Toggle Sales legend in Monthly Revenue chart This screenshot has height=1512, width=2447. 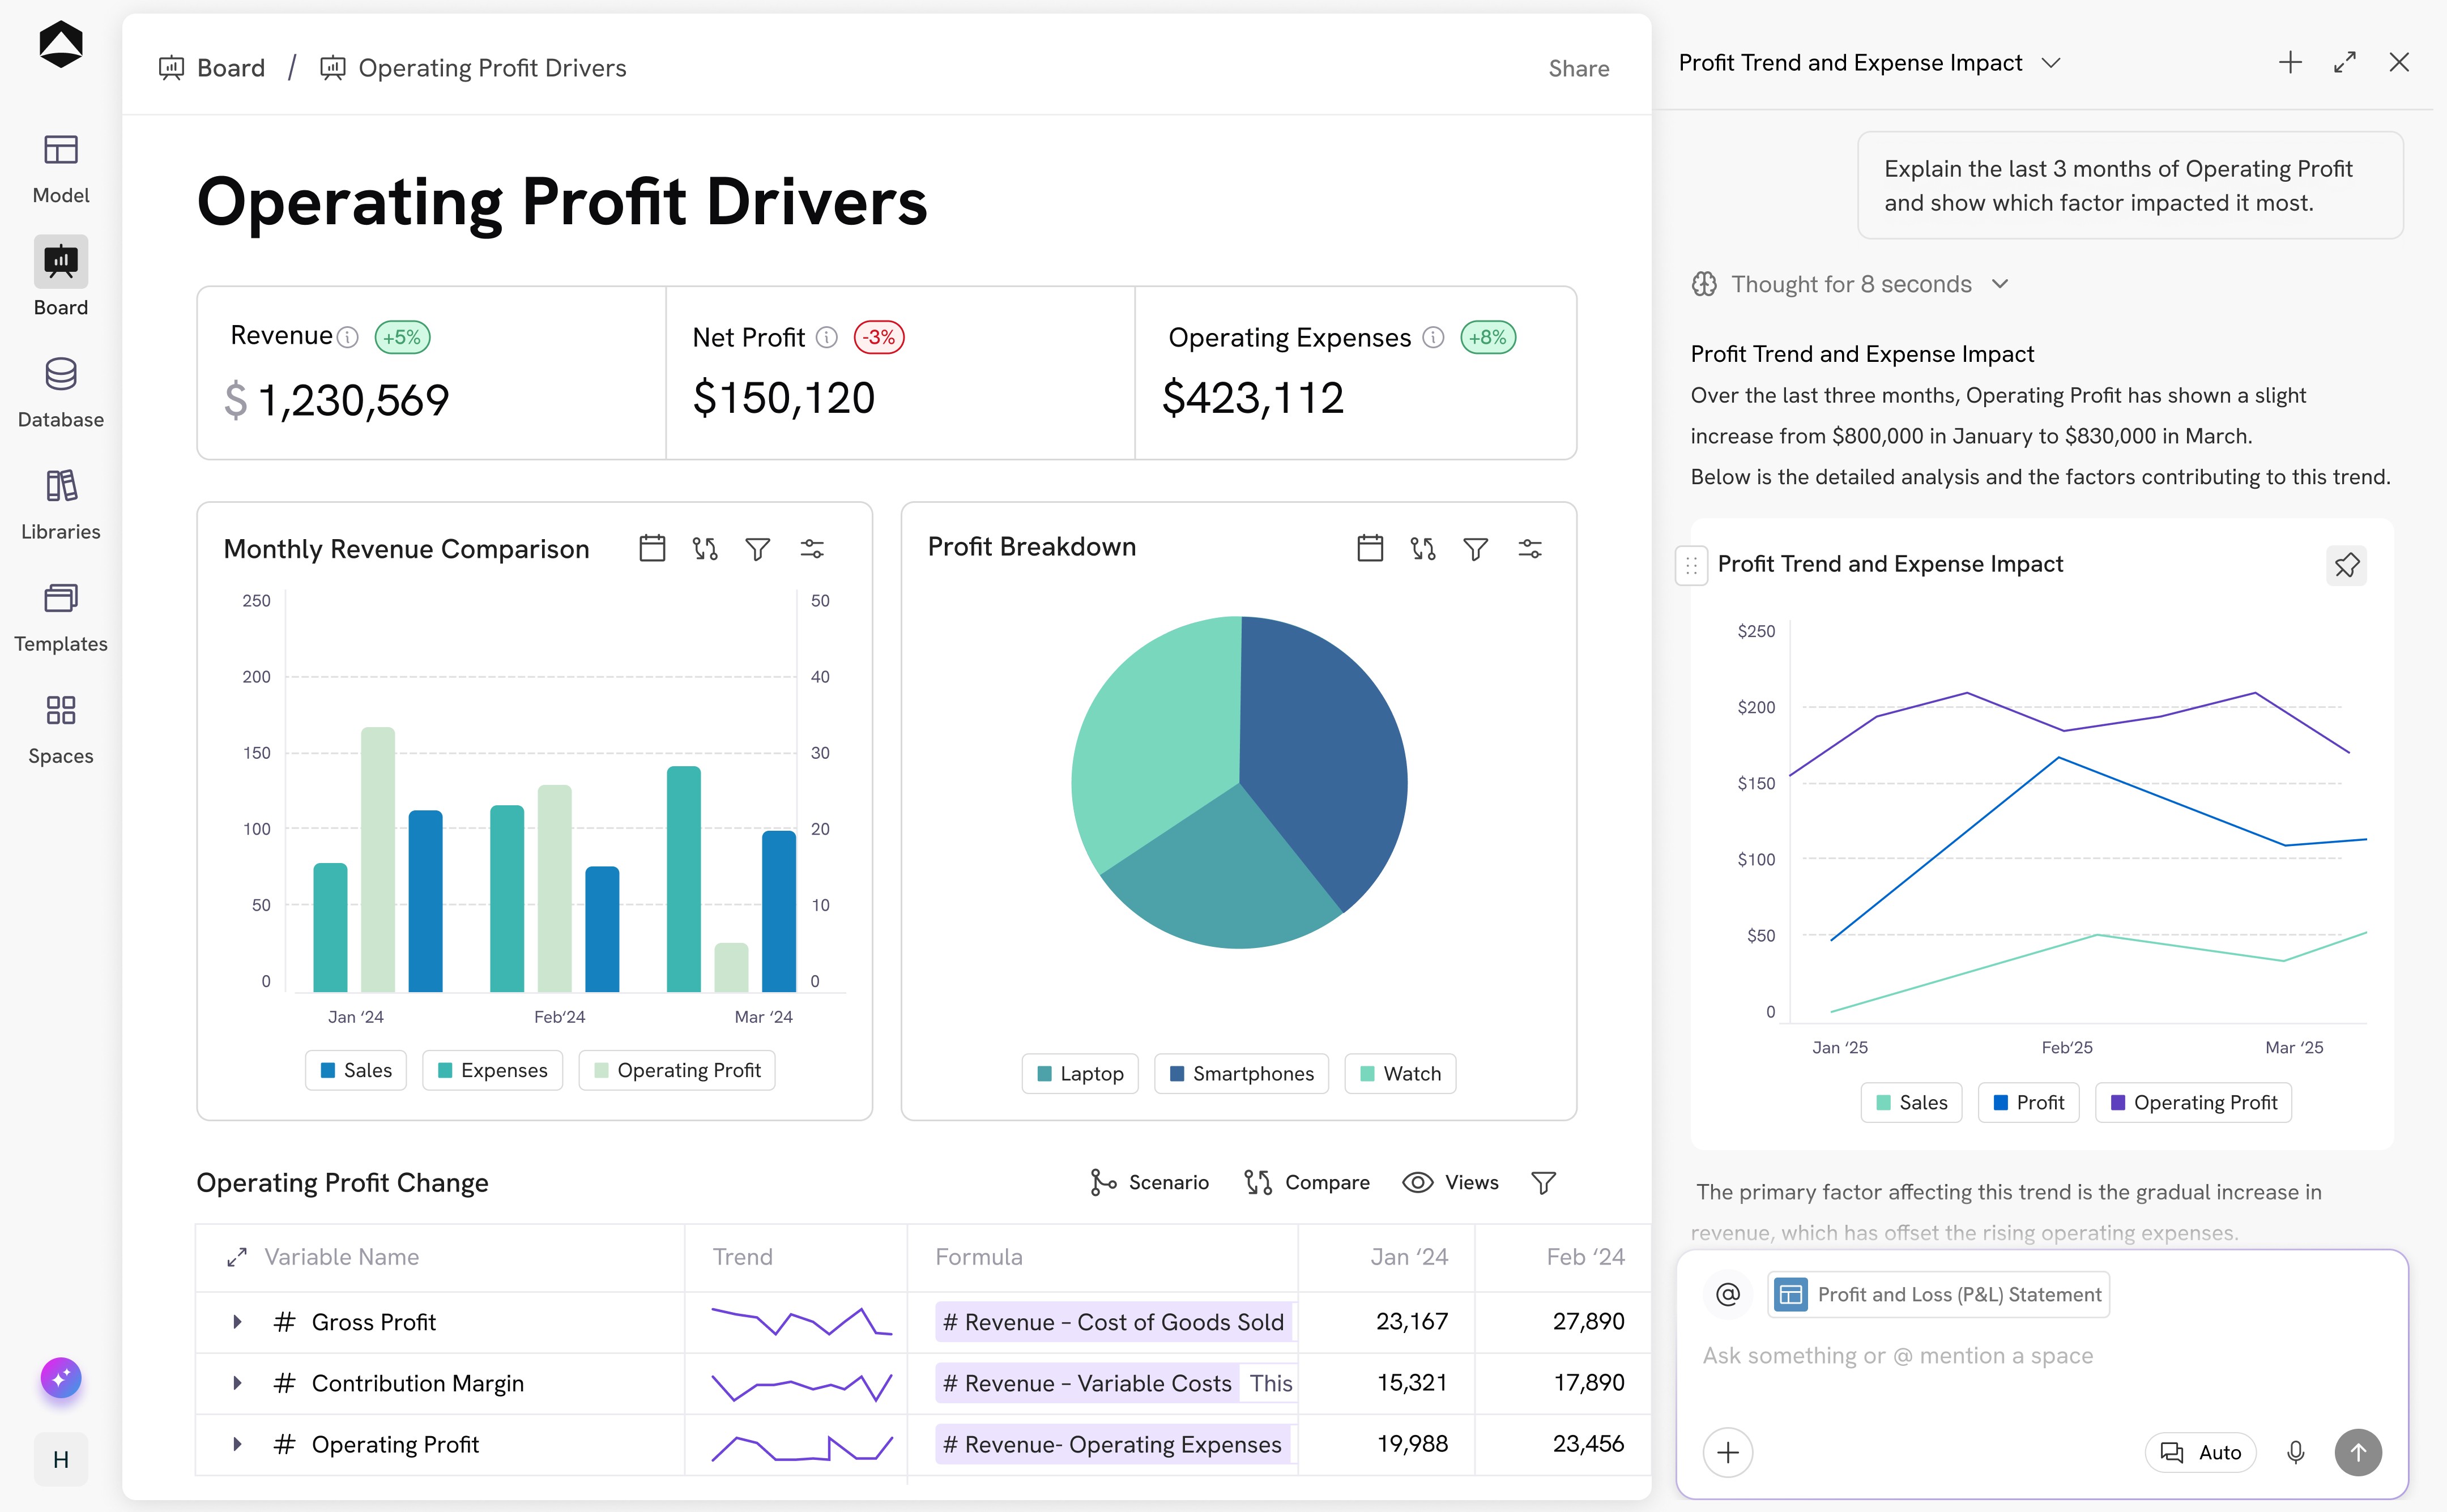(355, 1070)
